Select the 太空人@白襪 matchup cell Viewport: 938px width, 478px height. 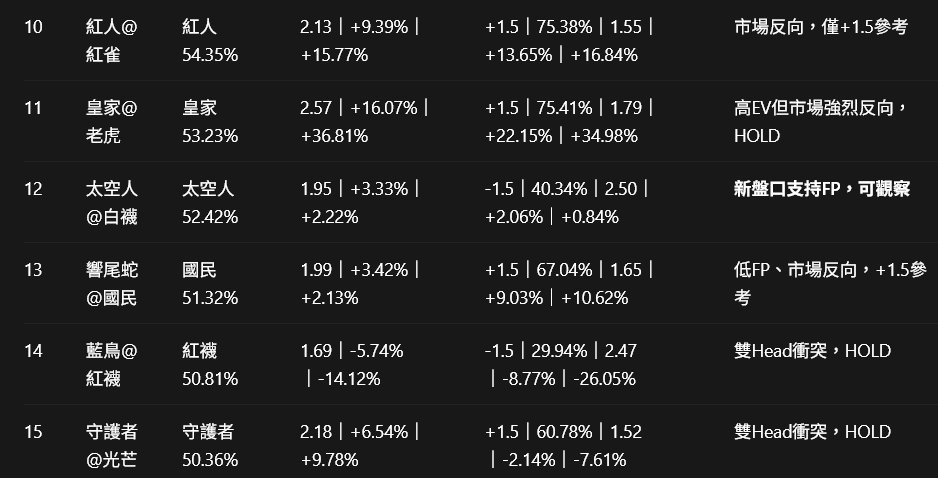(111, 203)
